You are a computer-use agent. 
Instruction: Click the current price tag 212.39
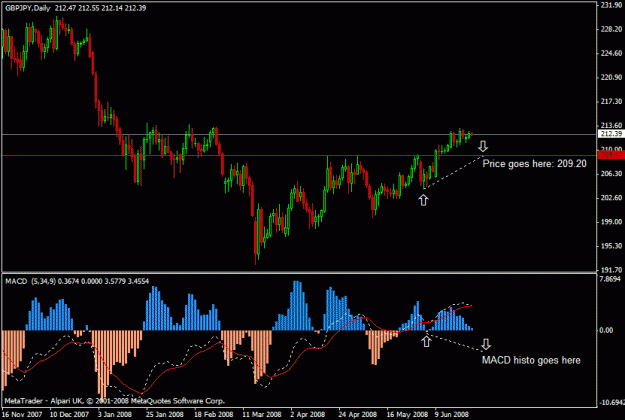[611, 134]
